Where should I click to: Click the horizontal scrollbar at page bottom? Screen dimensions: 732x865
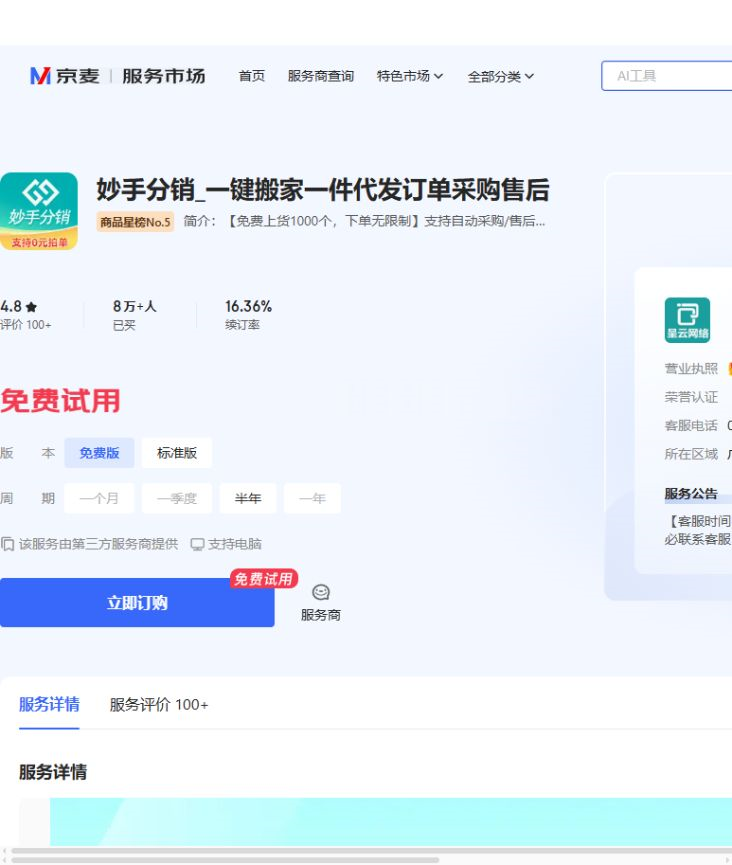pyautogui.click(x=225, y=859)
